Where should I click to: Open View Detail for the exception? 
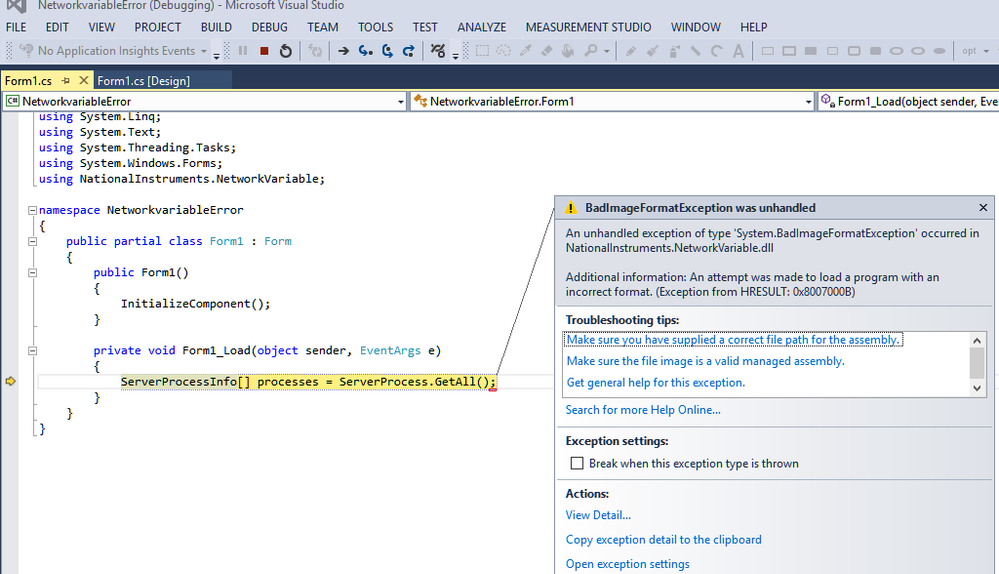pyautogui.click(x=598, y=515)
